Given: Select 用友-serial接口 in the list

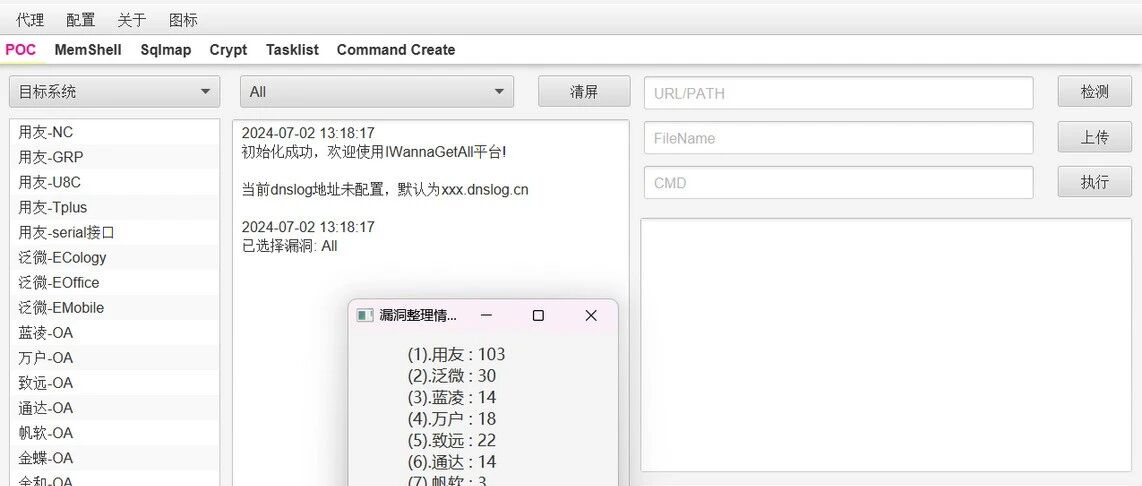Looking at the screenshot, I should [114, 232].
